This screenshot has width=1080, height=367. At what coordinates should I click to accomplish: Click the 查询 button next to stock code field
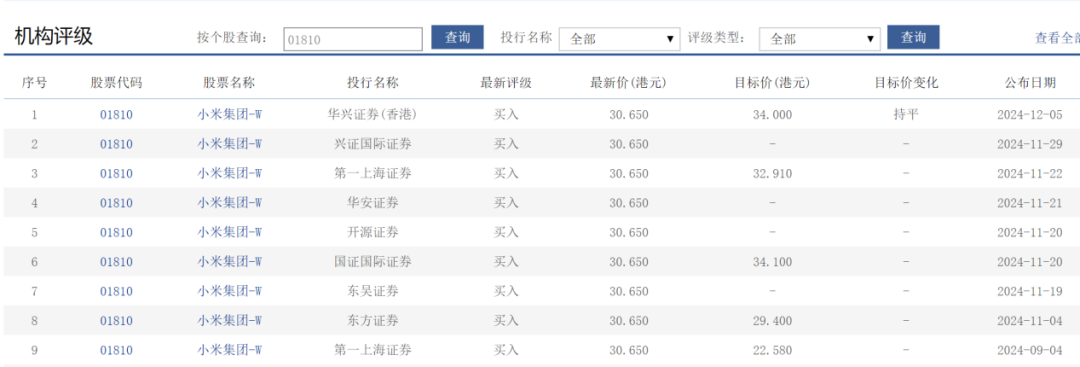pos(457,38)
